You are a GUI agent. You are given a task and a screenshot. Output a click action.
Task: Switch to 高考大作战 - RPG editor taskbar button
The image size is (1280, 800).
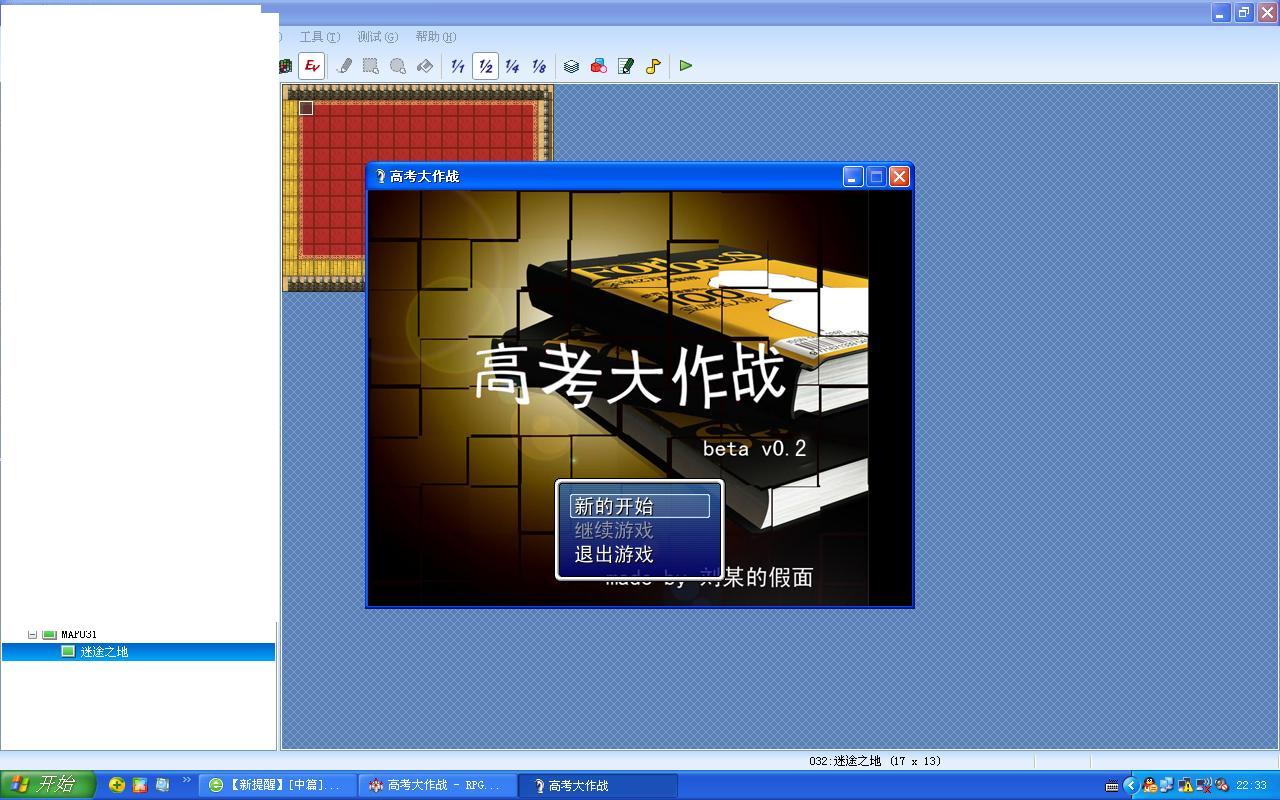tap(437, 785)
